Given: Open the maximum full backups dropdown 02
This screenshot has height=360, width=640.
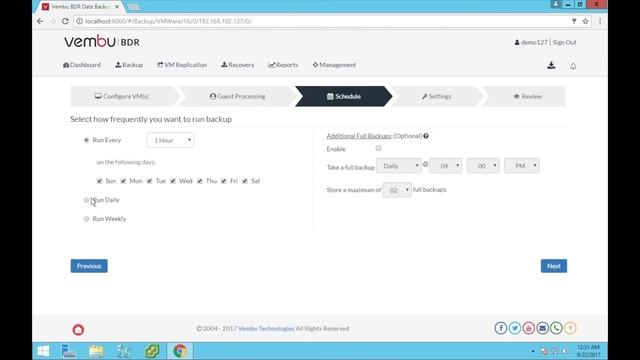Looking at the screenshot, I should (397, 190).
